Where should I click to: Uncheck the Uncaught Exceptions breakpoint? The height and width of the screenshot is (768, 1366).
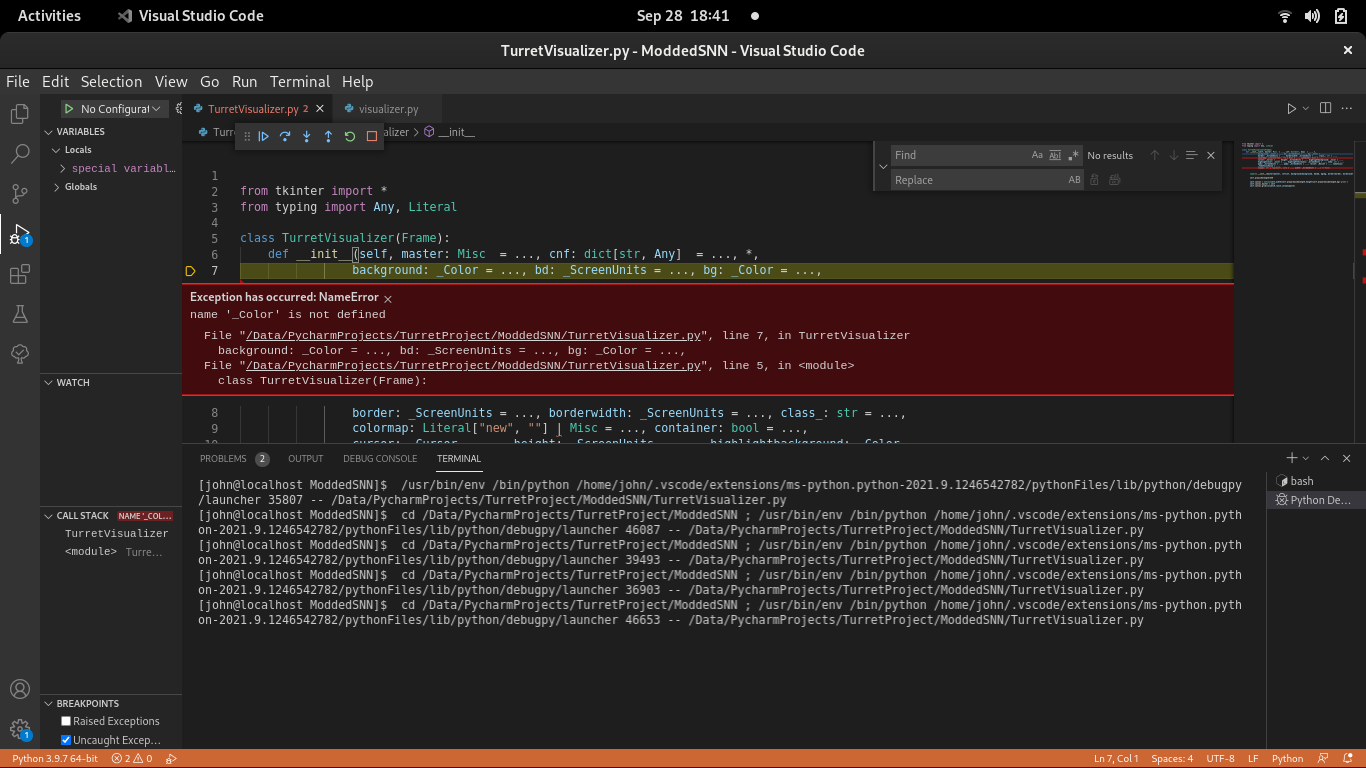65,740
